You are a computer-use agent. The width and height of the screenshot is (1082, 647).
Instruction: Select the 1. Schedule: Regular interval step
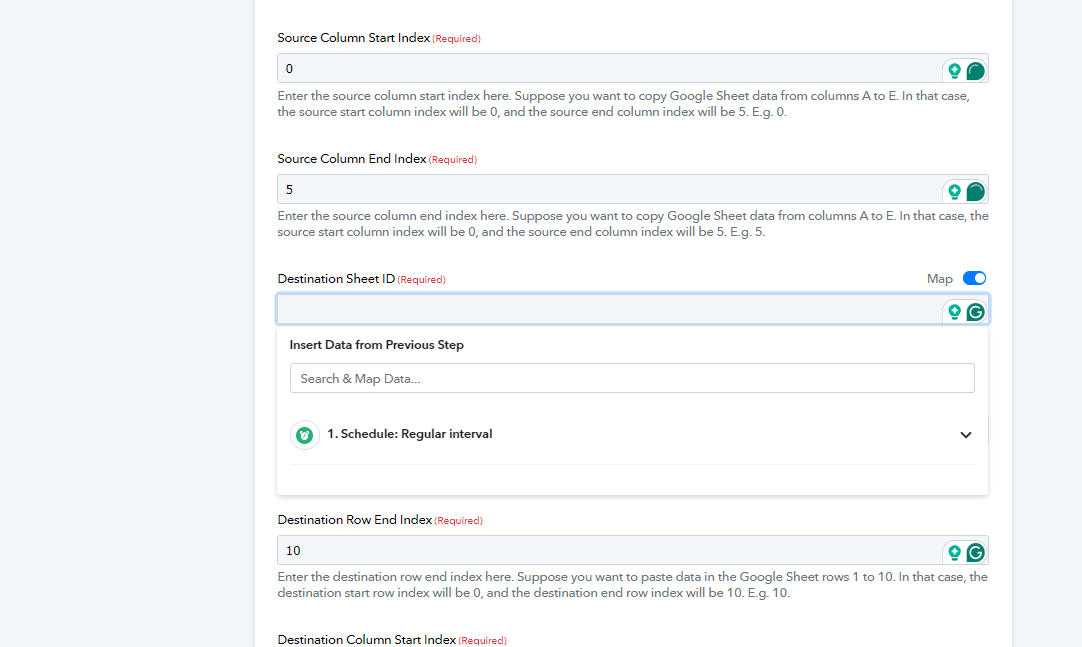pos(632,435)
